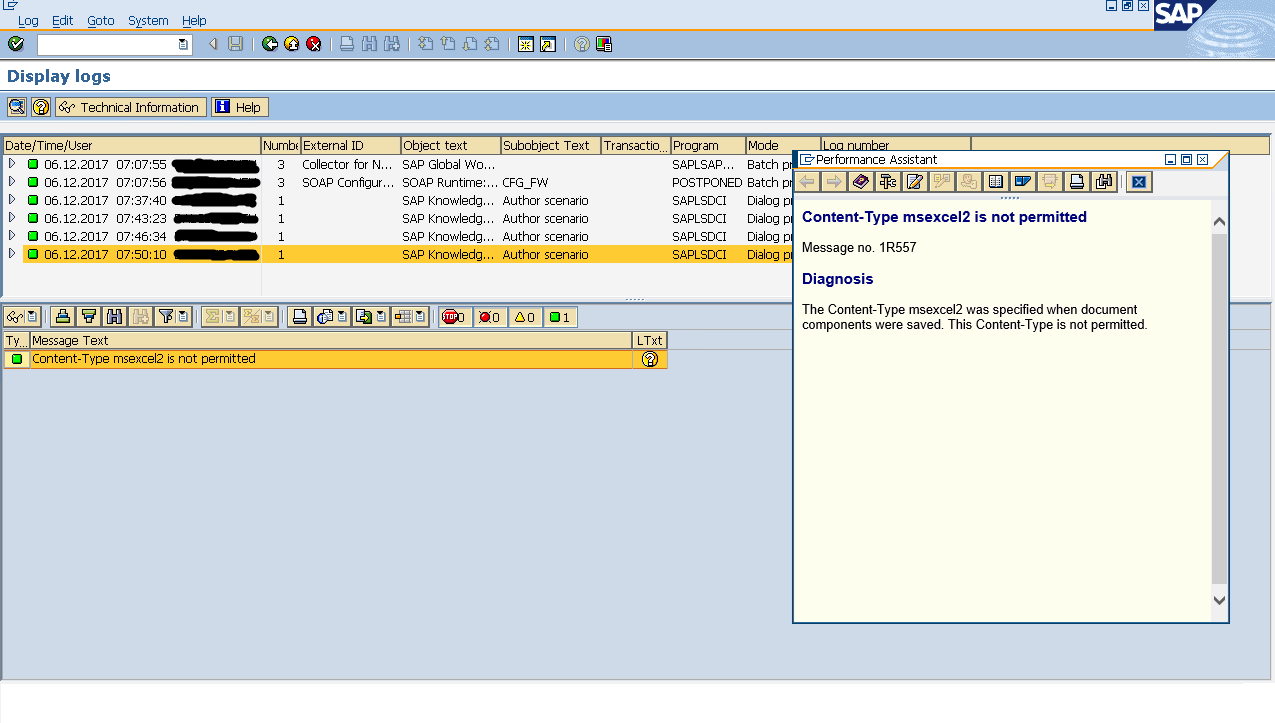Image resolution: width=1275 pixels, height=723 pixels.
Task: Open the Edit menu
Action: [62, 20]
